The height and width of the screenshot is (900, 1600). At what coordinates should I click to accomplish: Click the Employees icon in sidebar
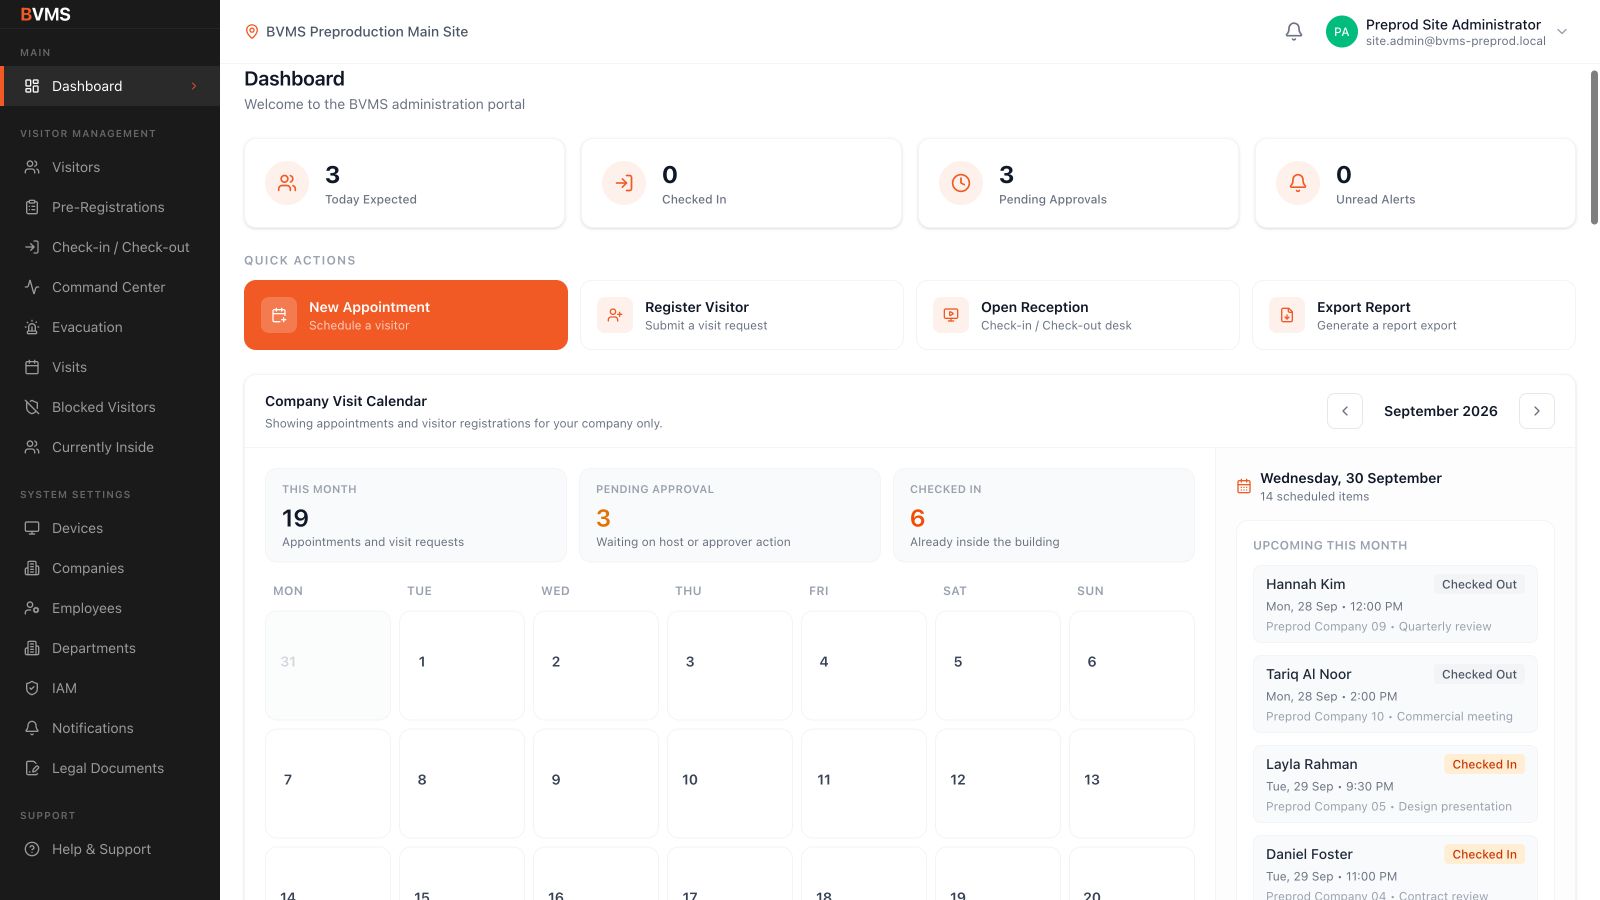coord(32,608)
